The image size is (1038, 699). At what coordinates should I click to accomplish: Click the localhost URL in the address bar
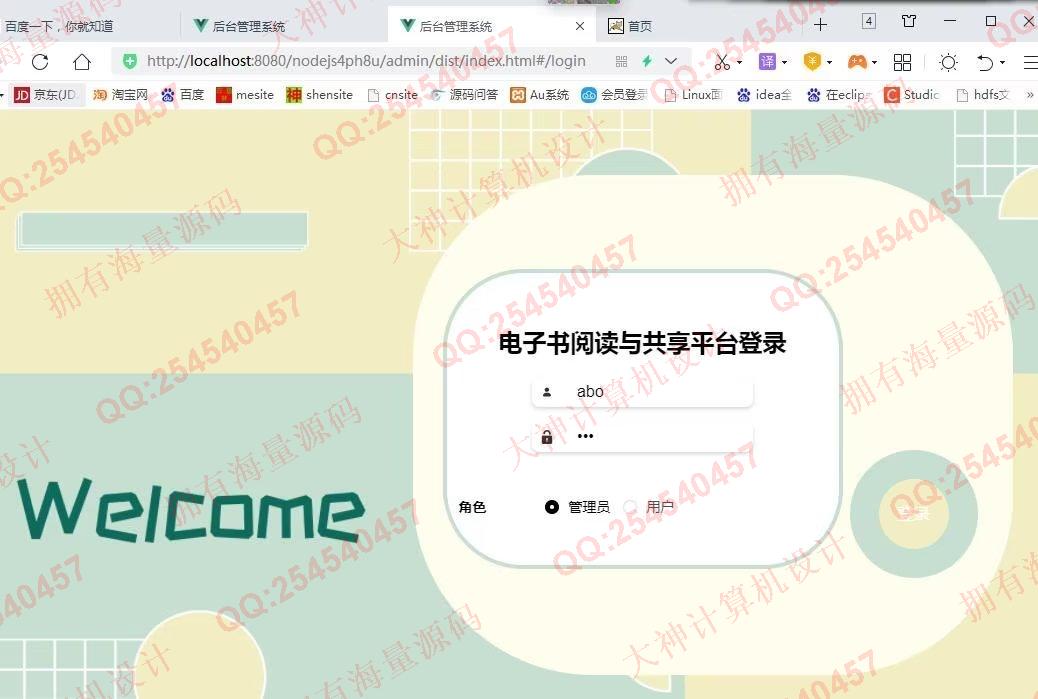click(366, 62)
